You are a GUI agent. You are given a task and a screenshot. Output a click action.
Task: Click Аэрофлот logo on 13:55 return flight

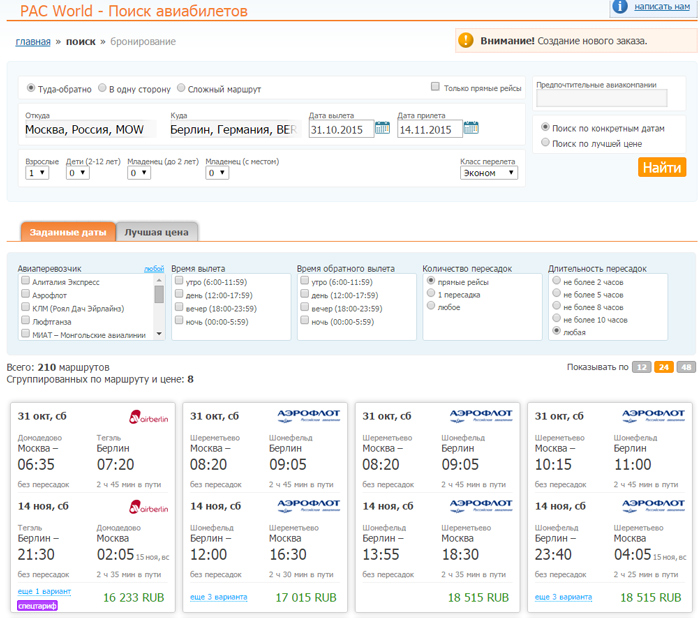point(481,505)
